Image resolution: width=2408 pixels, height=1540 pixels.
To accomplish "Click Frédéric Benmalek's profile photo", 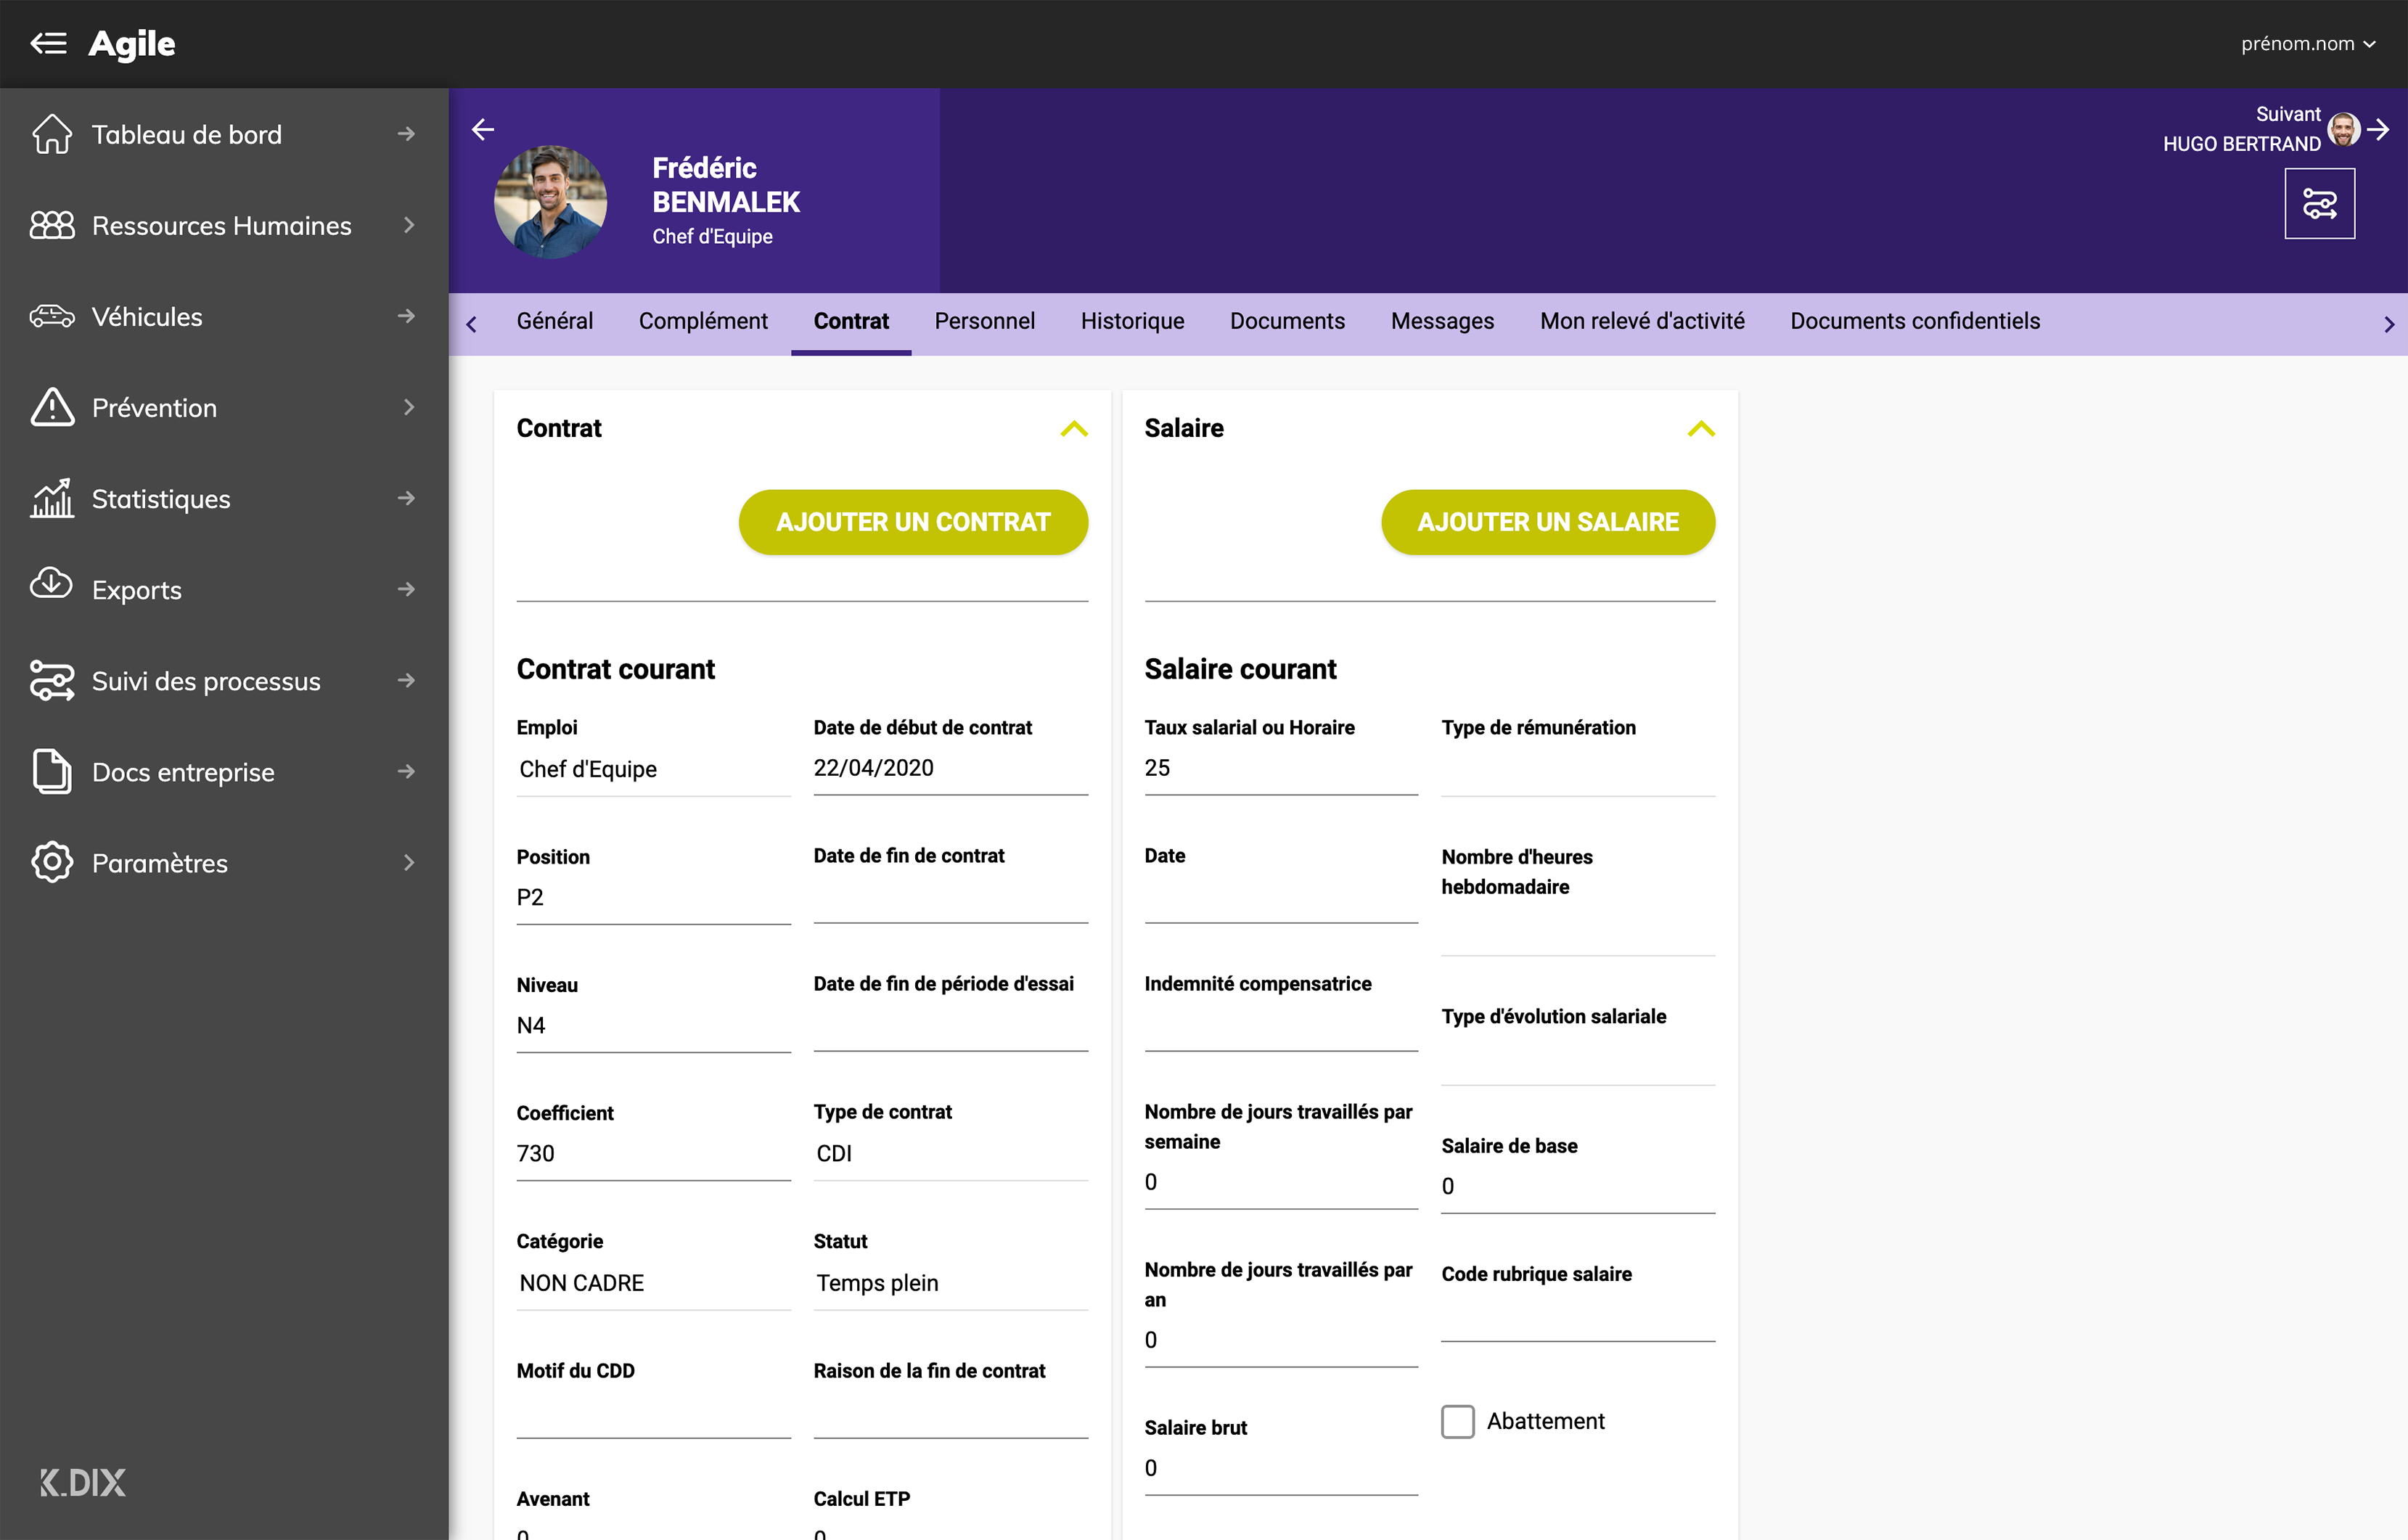I will (550, 202).
